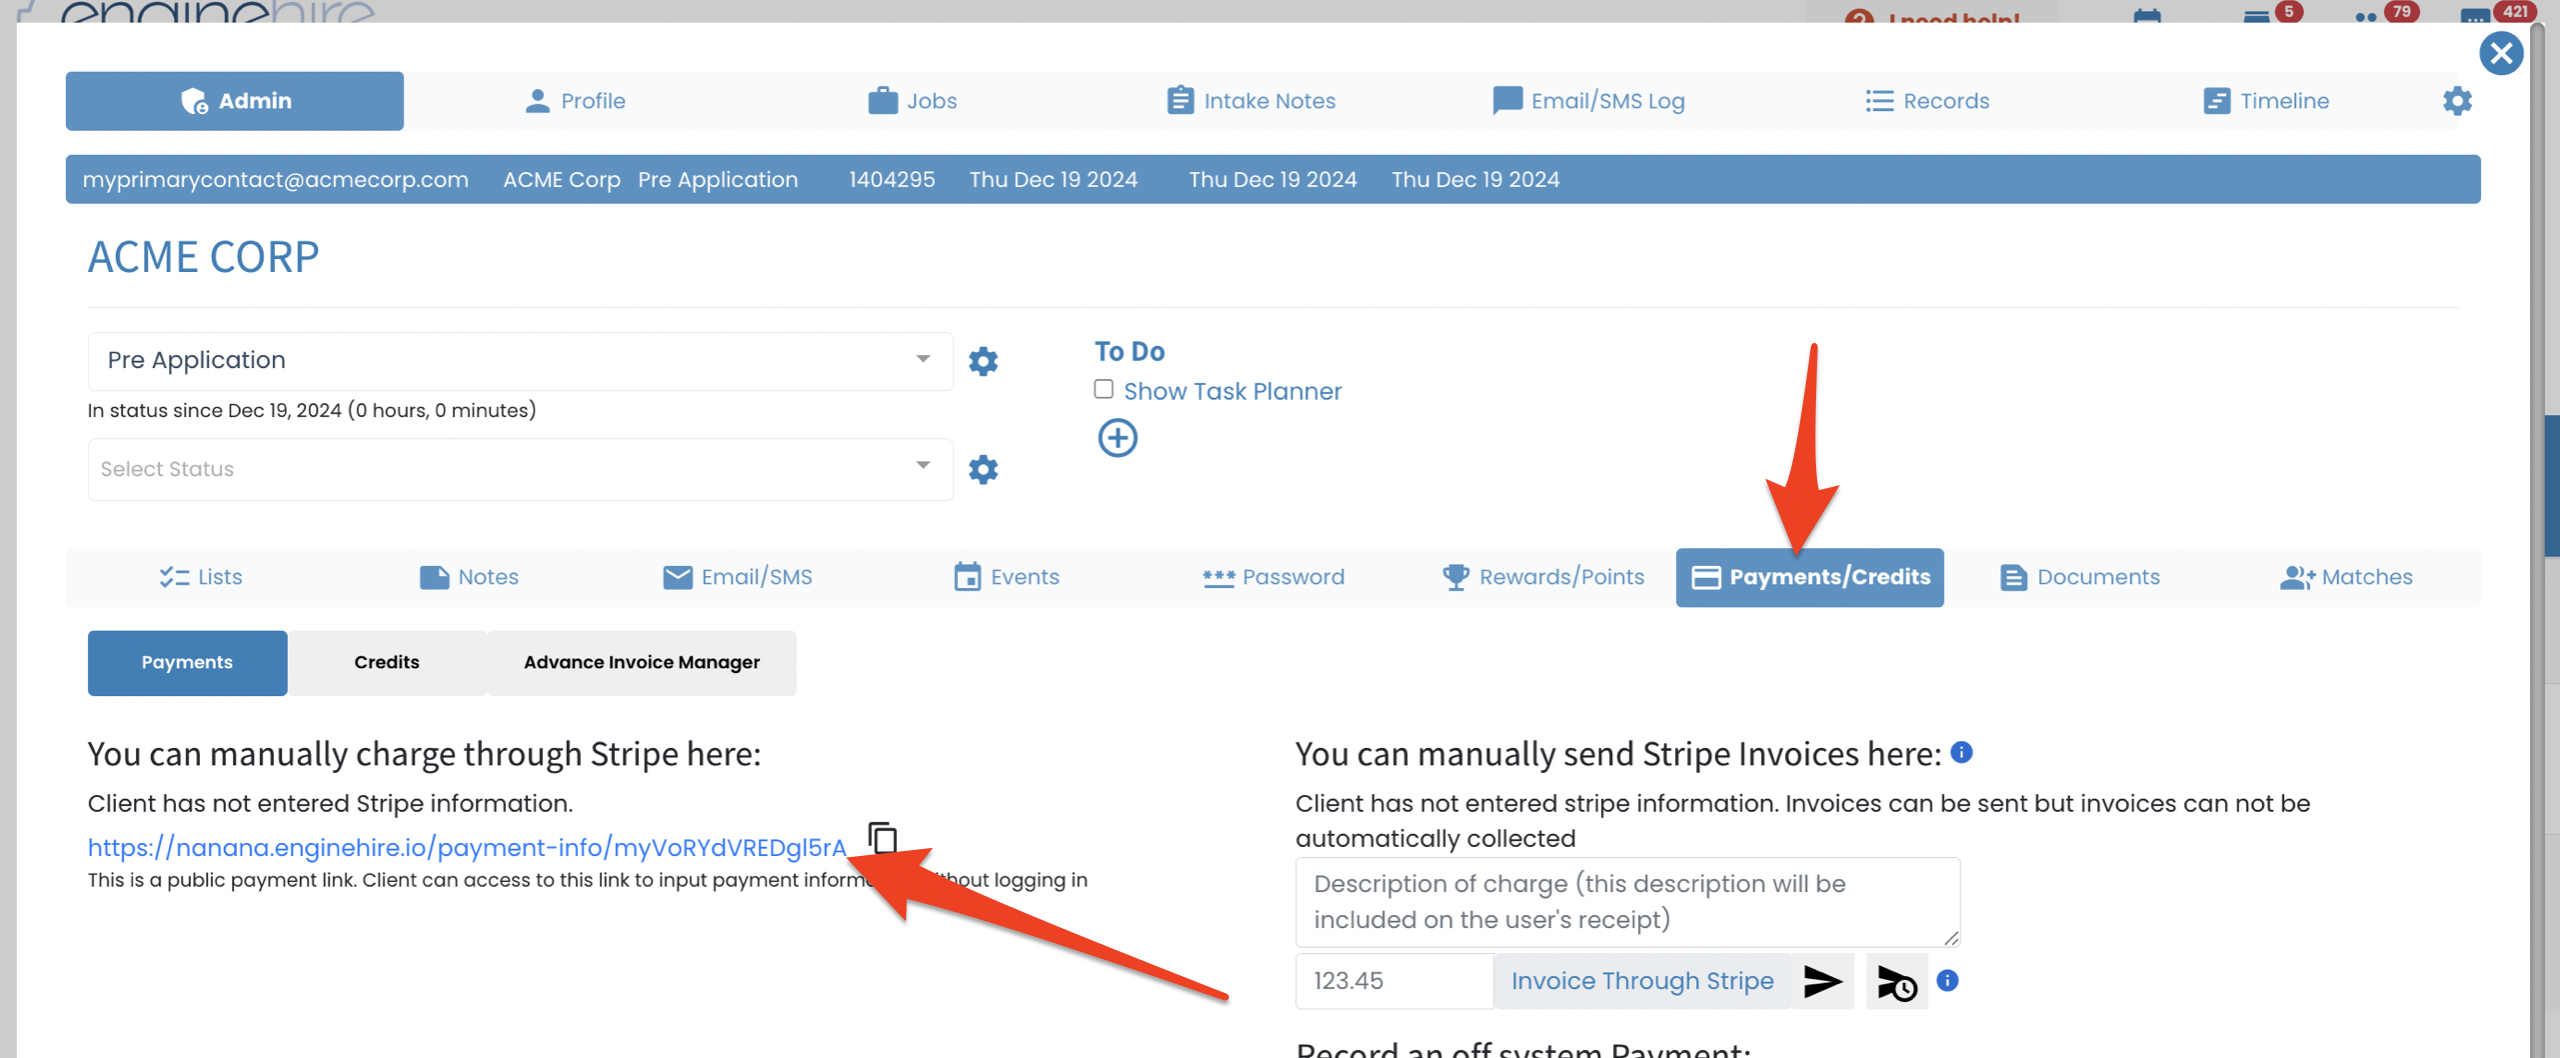Click the gear next to Select Status dropdown
This screenshot has height=1058, width=2560.
tap(983, 469)
